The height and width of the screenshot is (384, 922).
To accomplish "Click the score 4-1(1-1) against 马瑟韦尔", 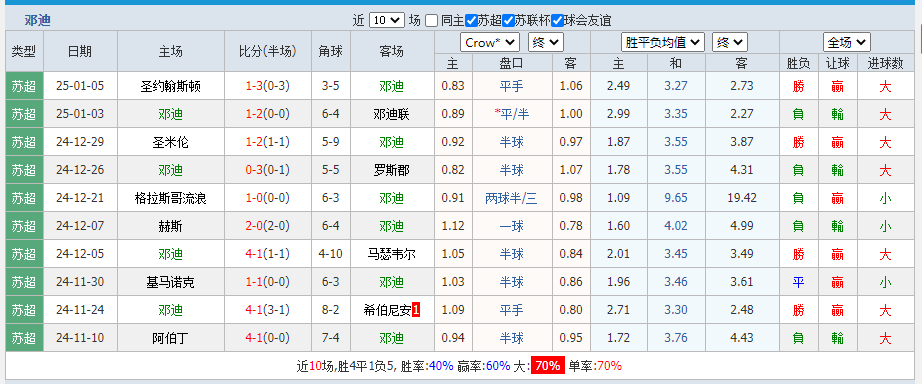I will click(268, 254).
